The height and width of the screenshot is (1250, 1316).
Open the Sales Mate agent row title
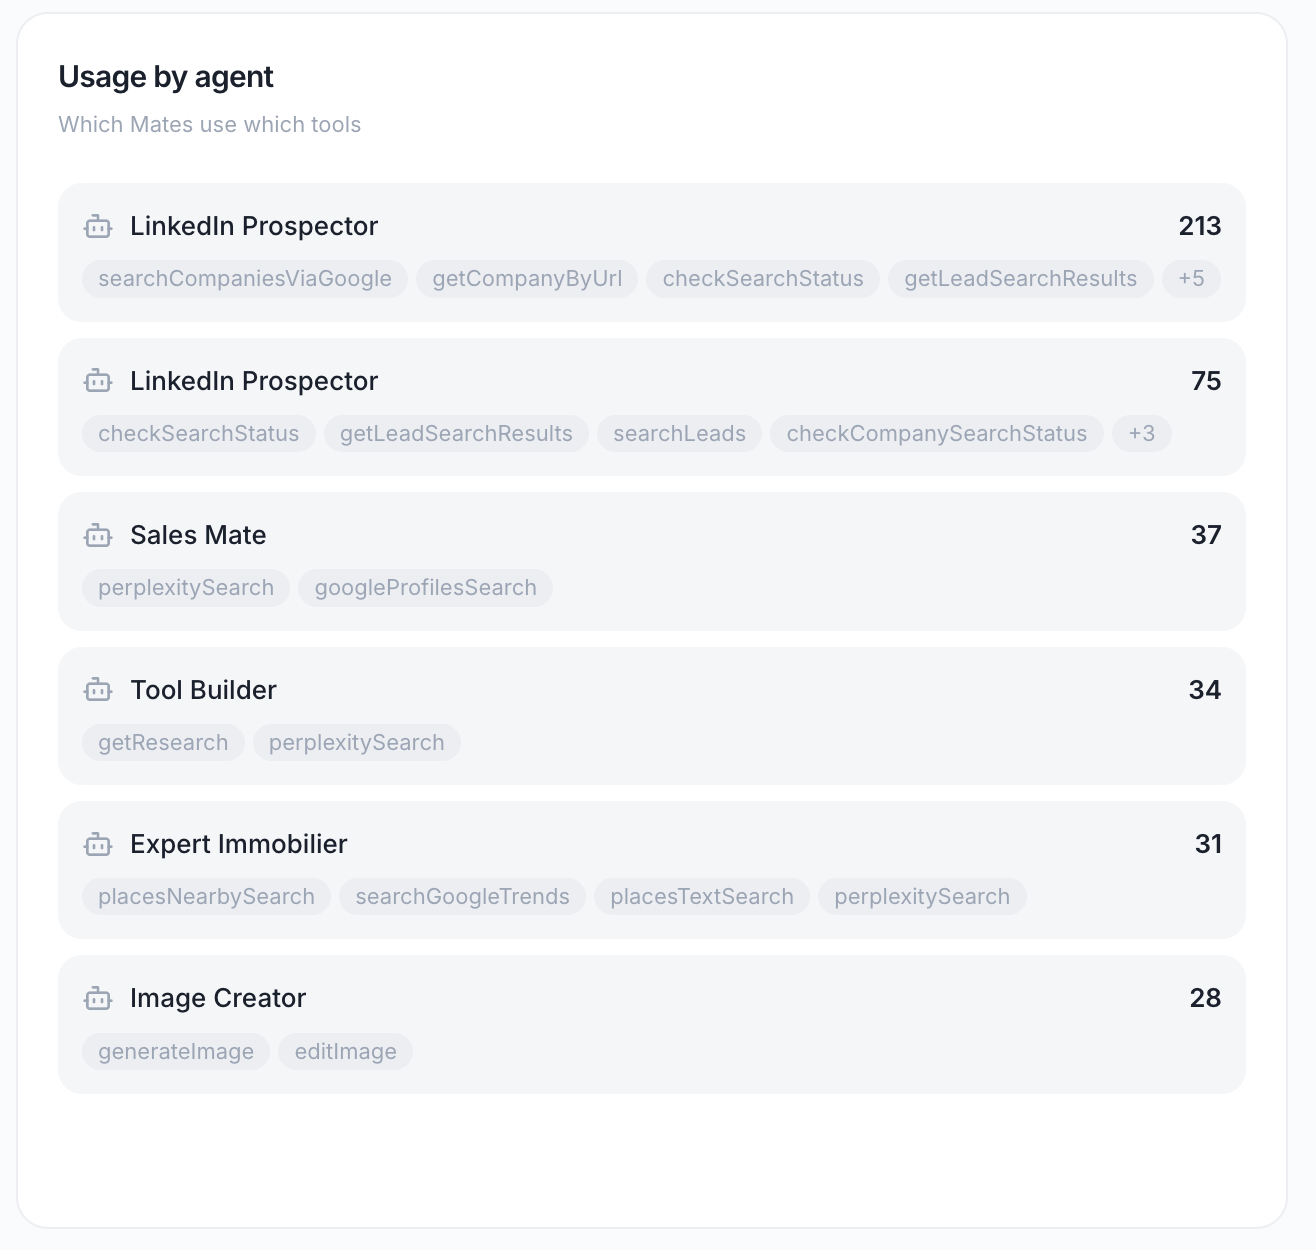[198, 535]
